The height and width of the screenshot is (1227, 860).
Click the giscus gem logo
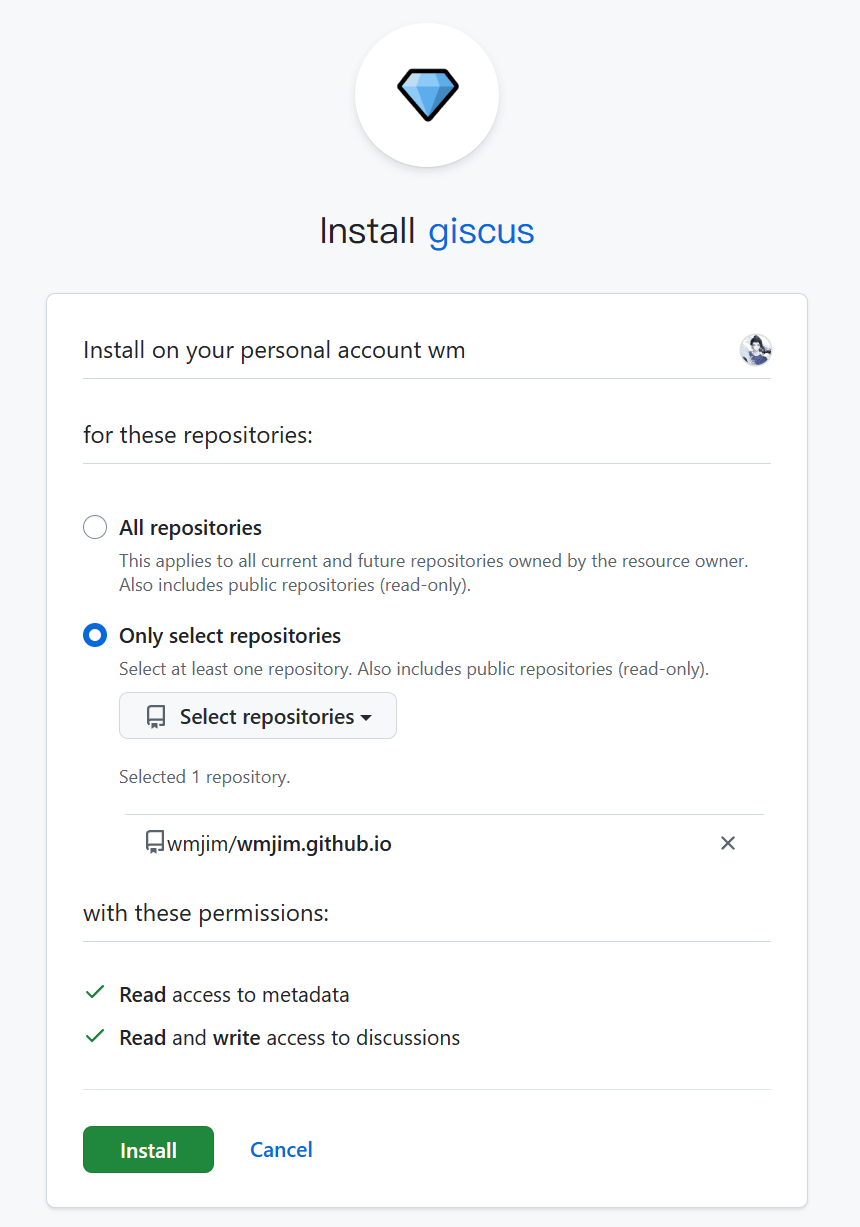[427, 95]
